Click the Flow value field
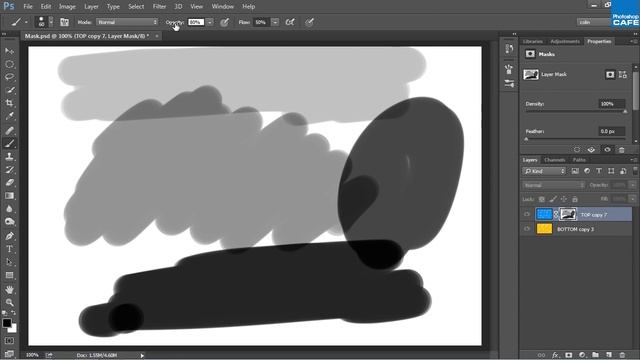640x360 pixels. 261,22
